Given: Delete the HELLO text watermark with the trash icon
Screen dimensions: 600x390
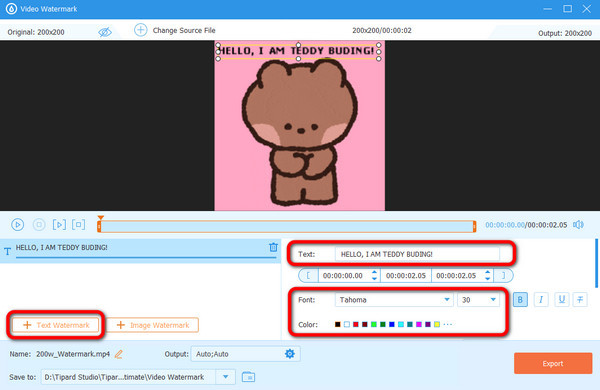Looking at the screenshot, I should click(x=273, y=247).
